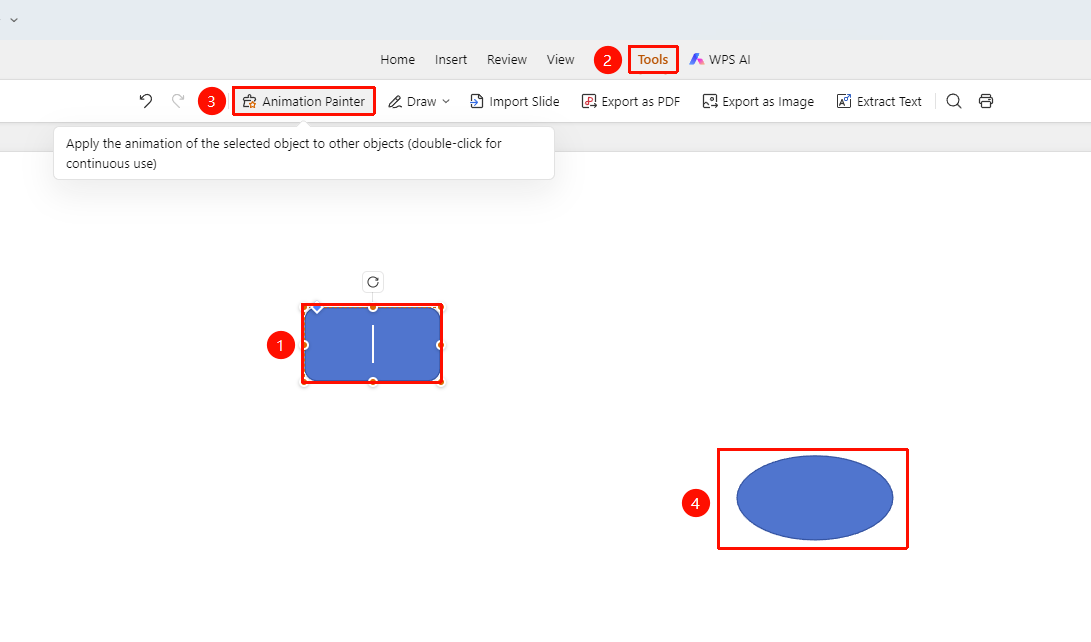Select the Animation Painter tool

[303, 102]
